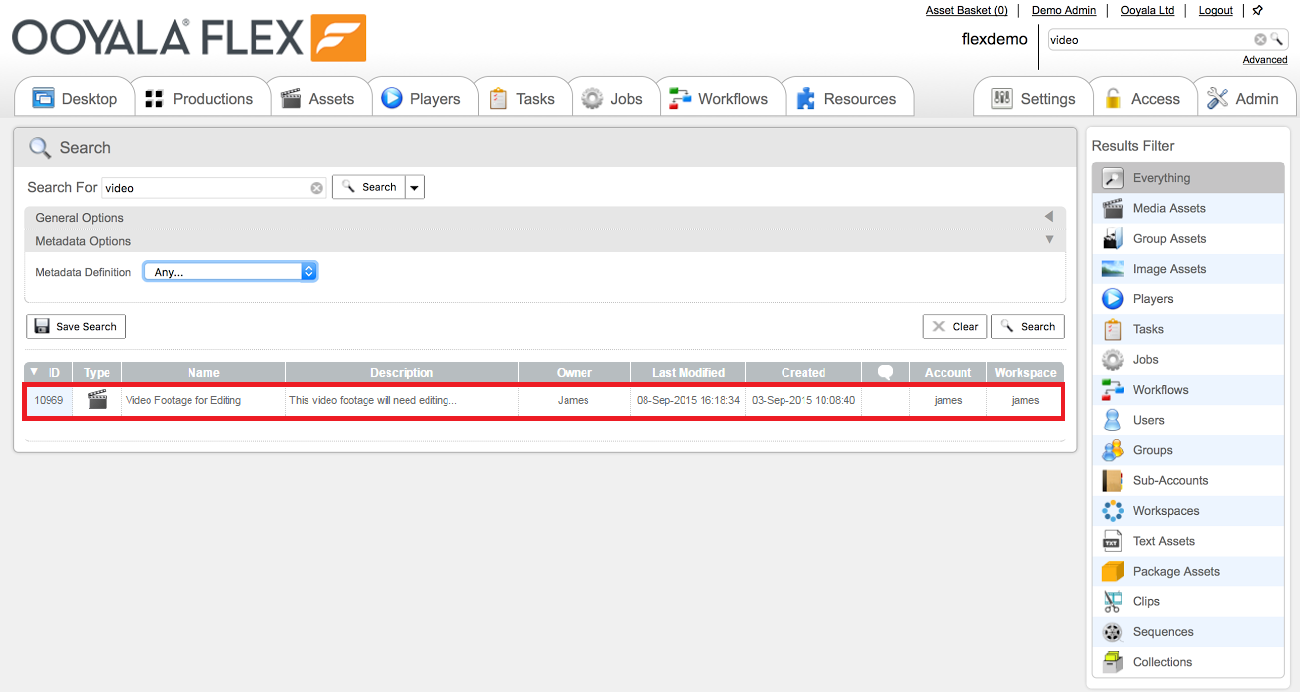
Task: Collapse the Metadata Options section
Action: [1048, 240]
